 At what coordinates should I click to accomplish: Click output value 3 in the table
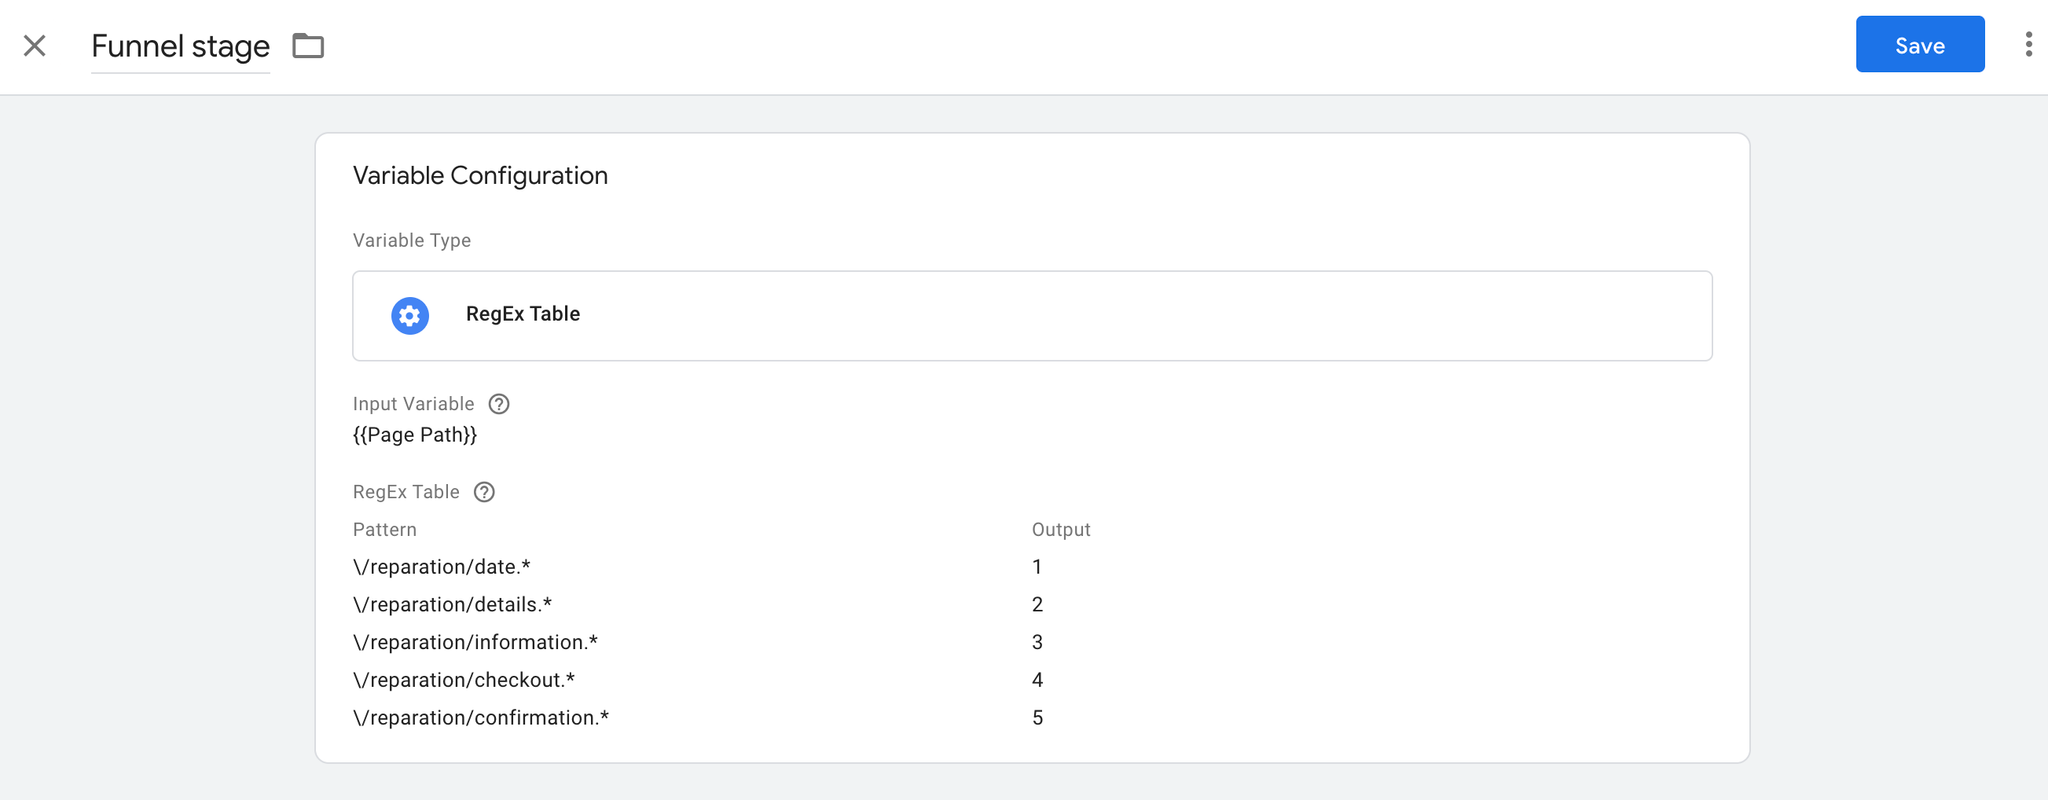[x=1037, y=642]
